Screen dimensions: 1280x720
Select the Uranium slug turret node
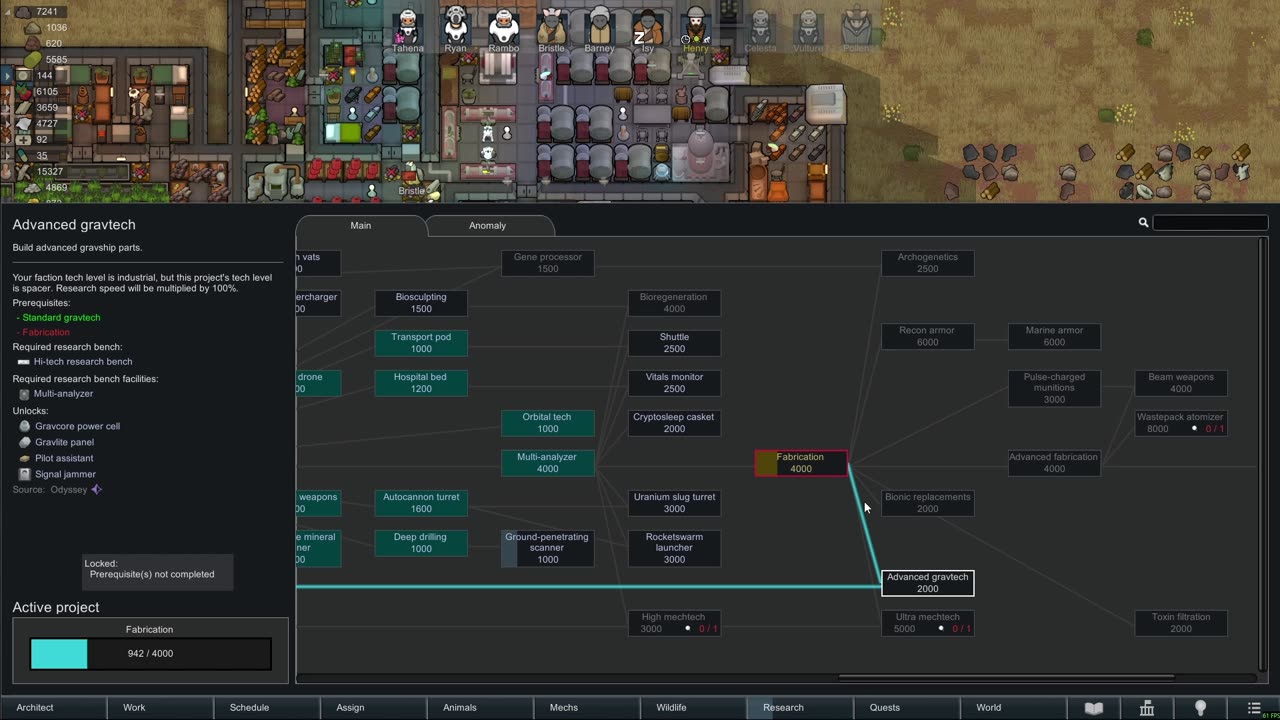(674, 503)
